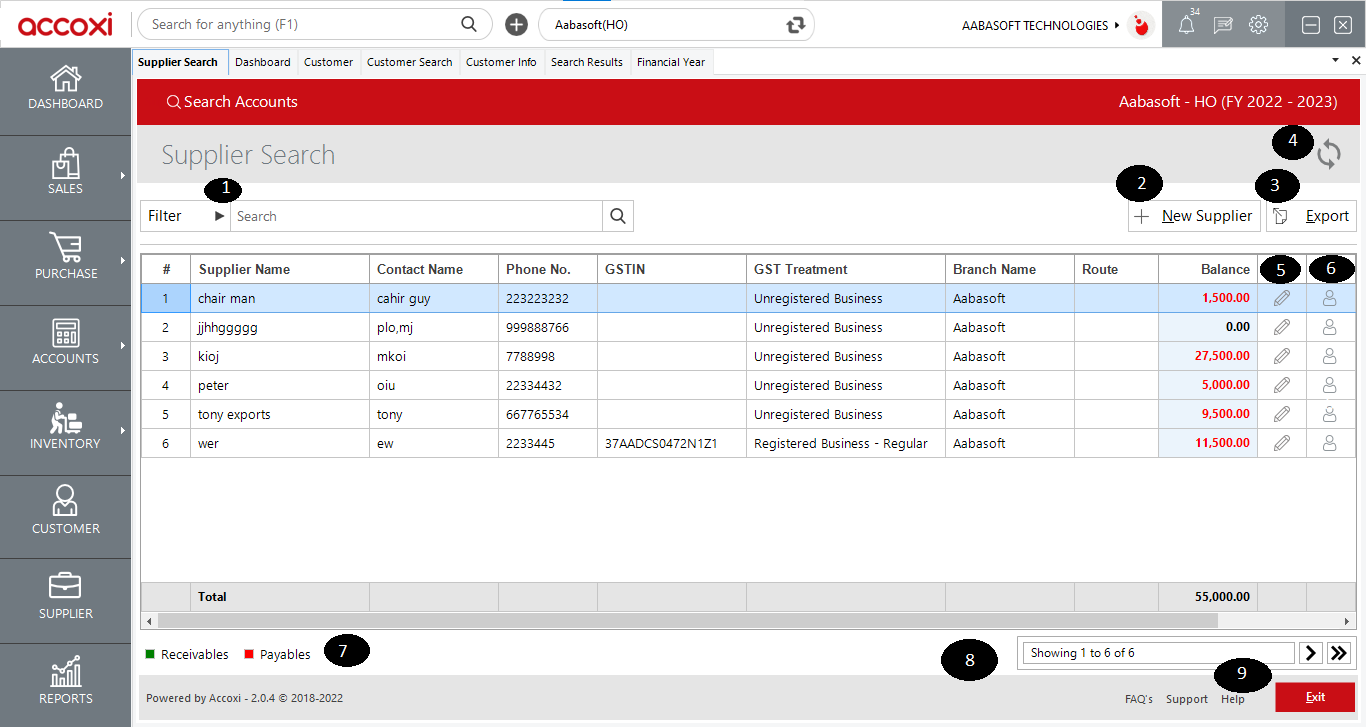1366x727 pixels.
Task: Open the messages chat icon
Action: coord(1222,25)
